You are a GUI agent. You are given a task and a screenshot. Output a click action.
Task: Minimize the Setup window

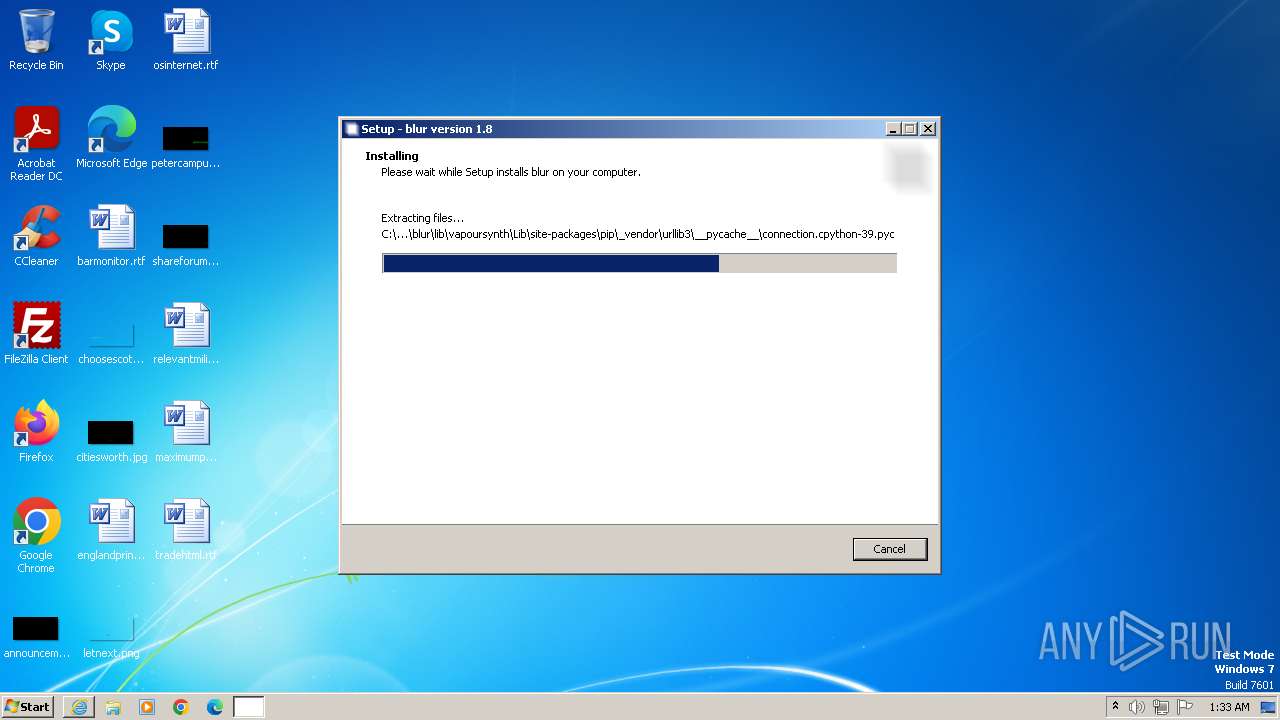pyautogui.click(x=892, y=129)
